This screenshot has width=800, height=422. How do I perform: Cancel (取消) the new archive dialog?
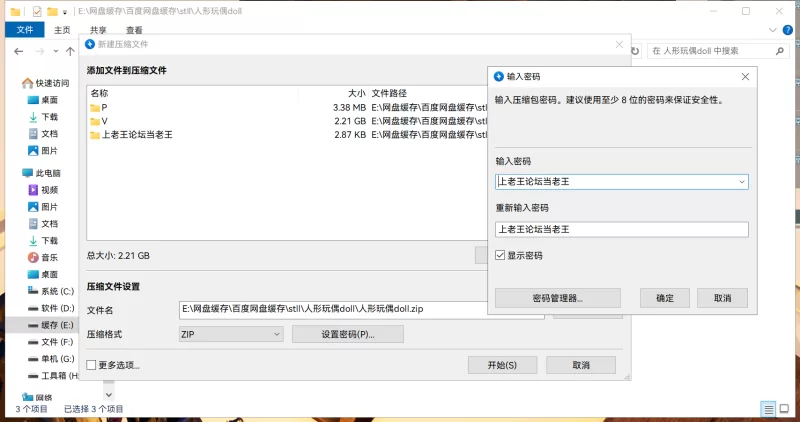[x=581, y=365]
